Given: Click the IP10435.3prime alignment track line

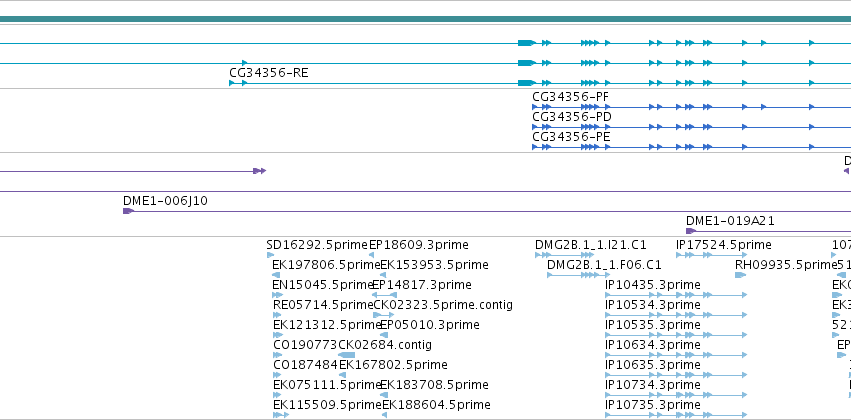Looking at the screenshot, I should pos(676,295).
